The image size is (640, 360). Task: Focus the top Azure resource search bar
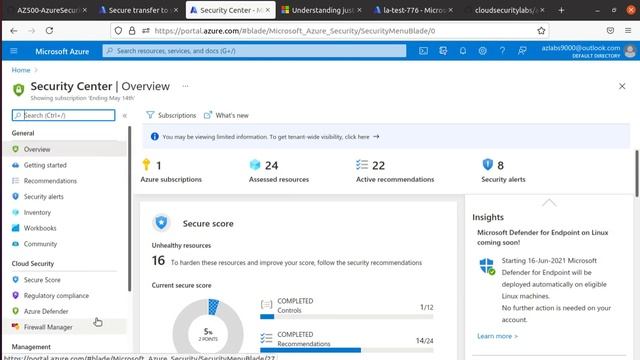(x=254, y=51)
